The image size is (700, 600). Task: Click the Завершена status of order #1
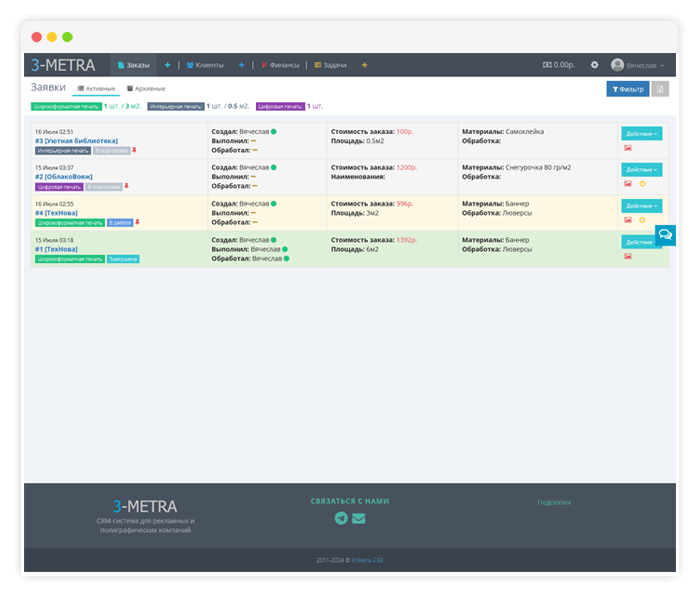(x=123, y=259)
